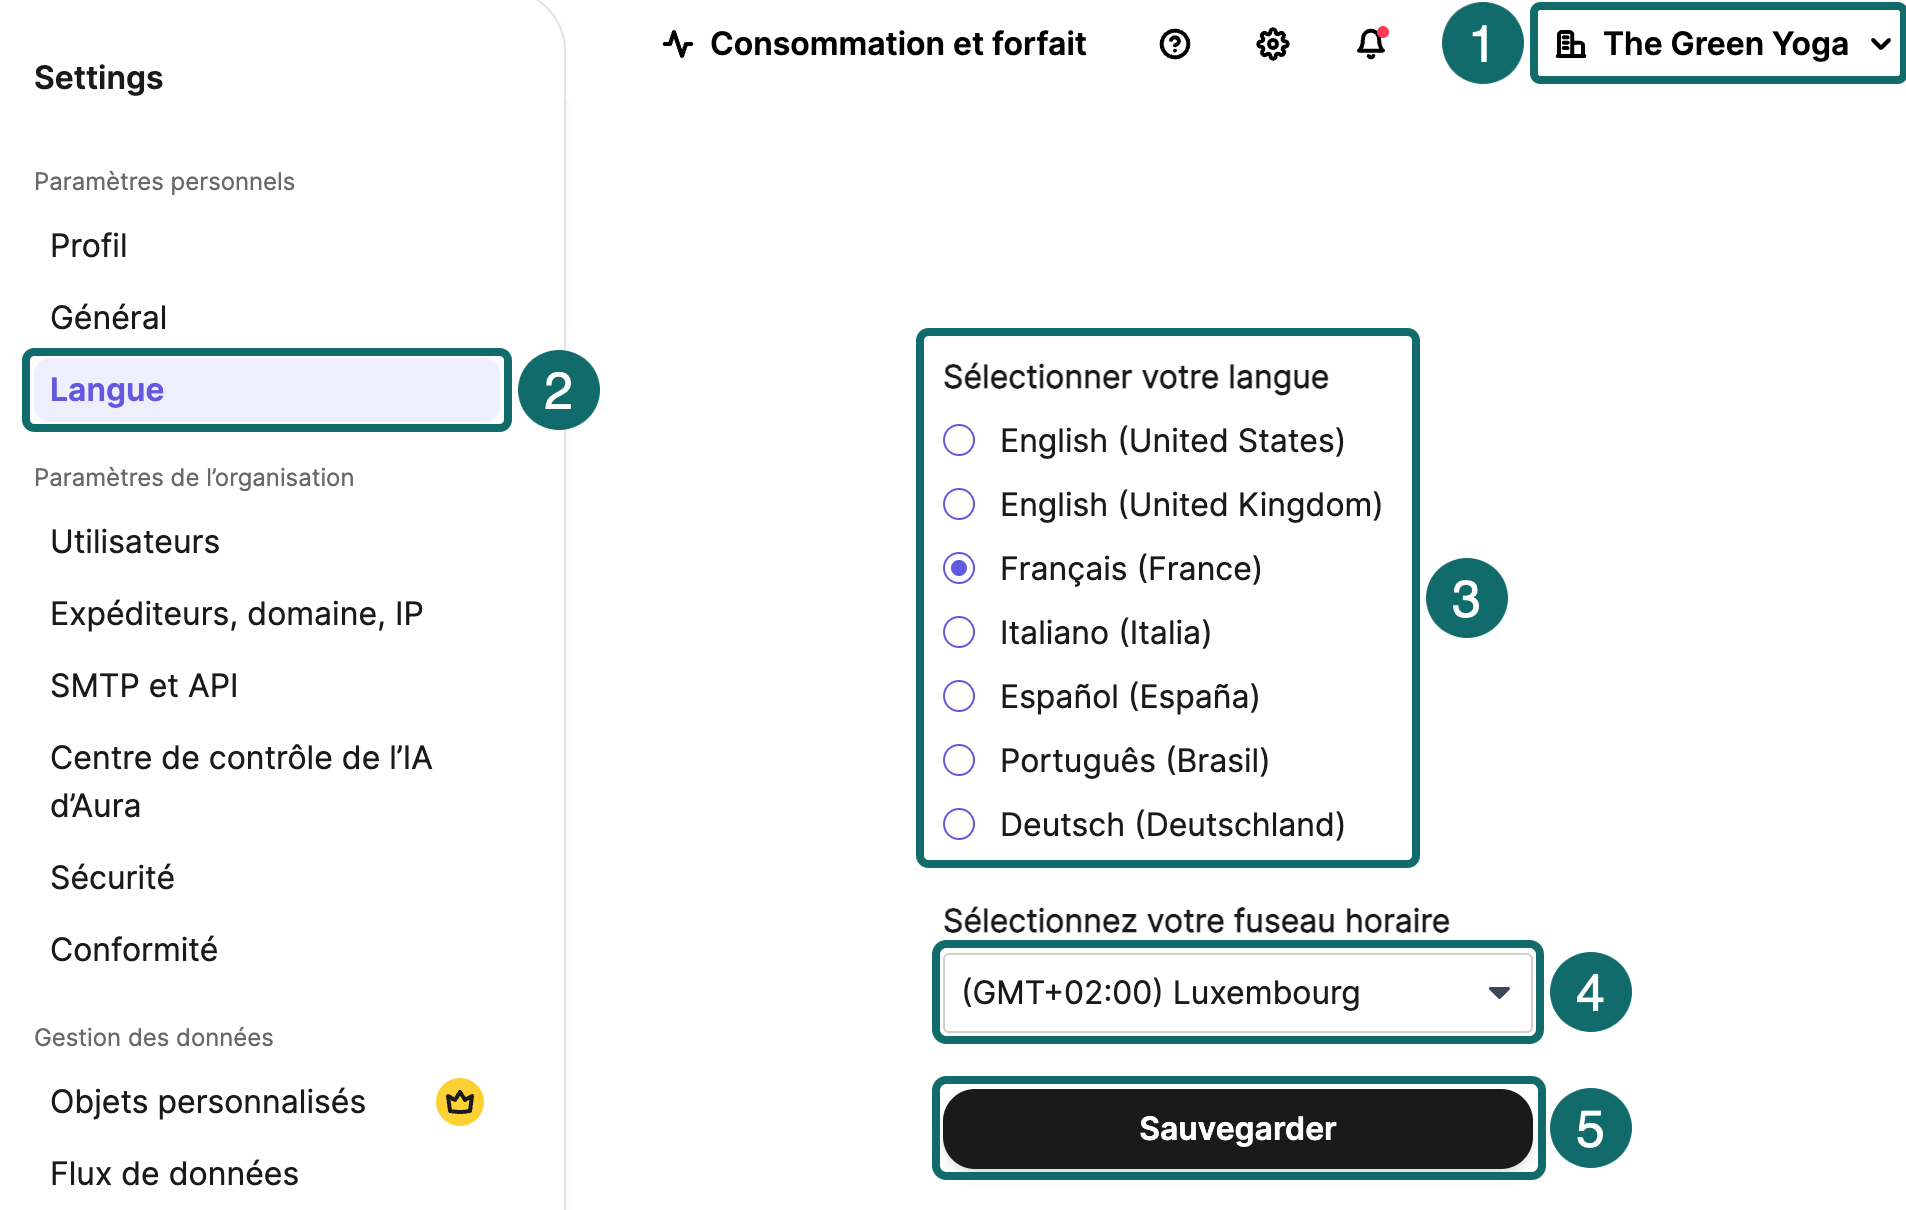Screen dimensions: 1906x1210
Task: Open the help question mark icon
Action: click(x=1174, y=44)
